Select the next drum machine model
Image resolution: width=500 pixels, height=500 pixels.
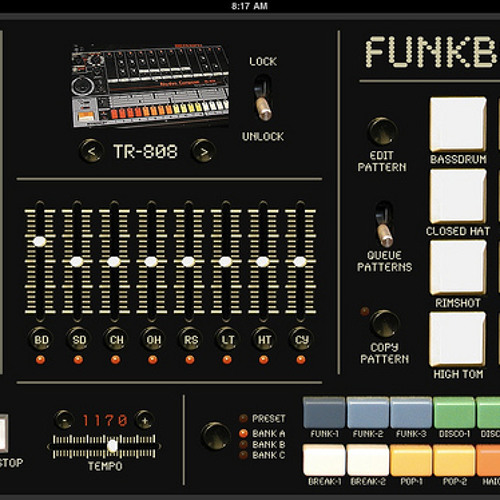coord(203,151)
